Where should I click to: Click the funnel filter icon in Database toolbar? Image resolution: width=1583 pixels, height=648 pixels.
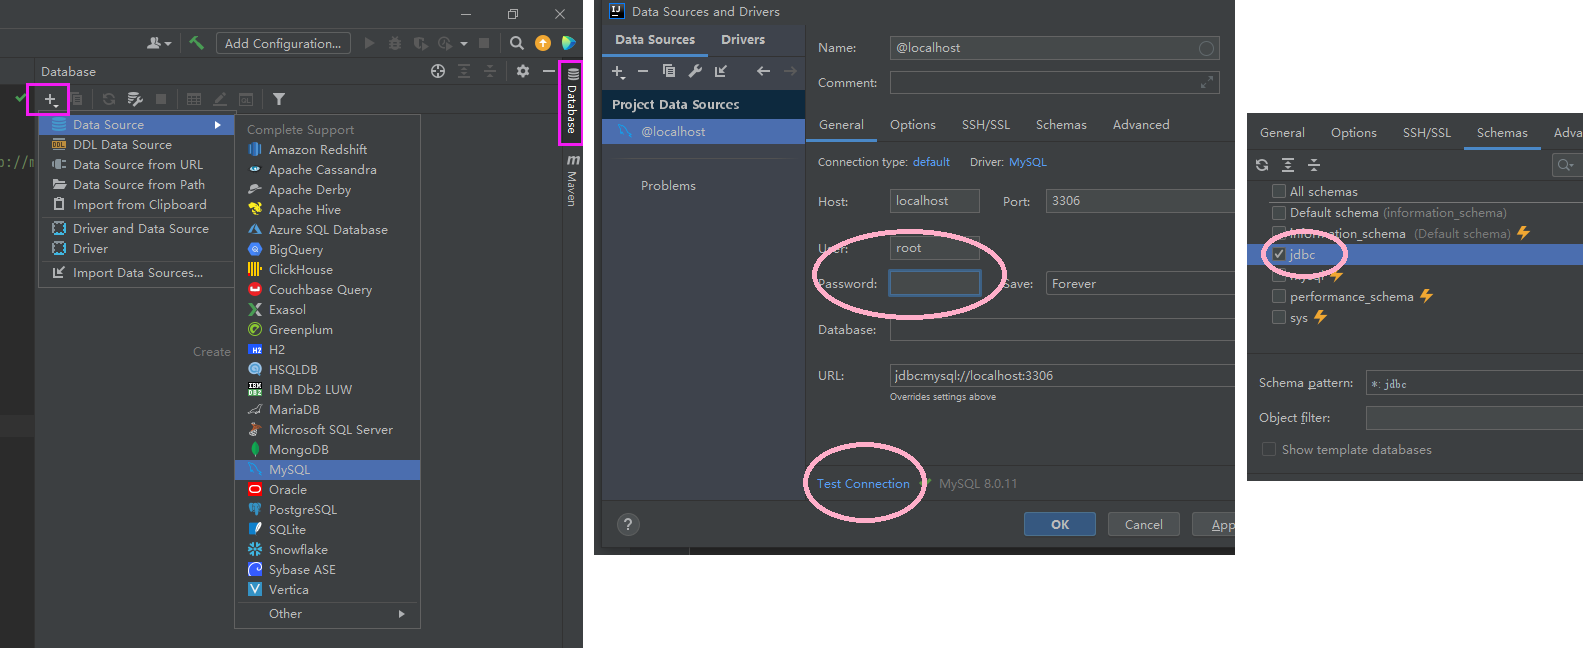279,99
